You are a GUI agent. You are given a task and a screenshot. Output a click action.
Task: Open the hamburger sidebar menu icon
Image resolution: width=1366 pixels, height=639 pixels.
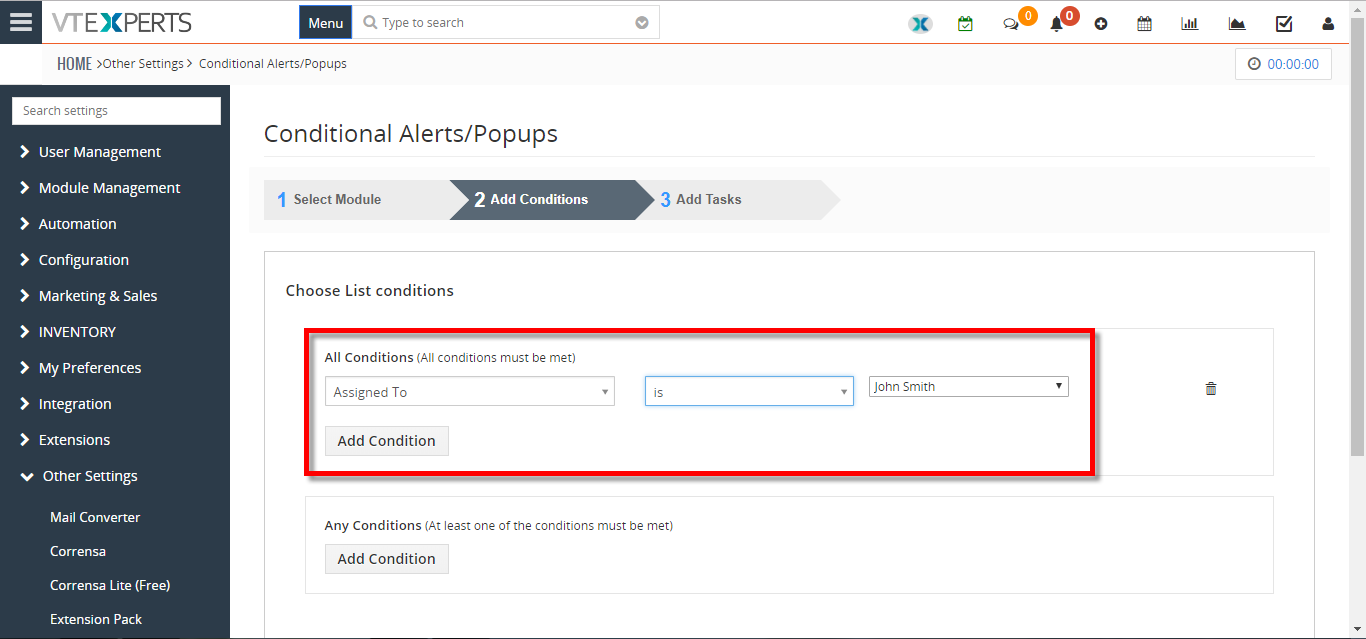pos(20,22)
